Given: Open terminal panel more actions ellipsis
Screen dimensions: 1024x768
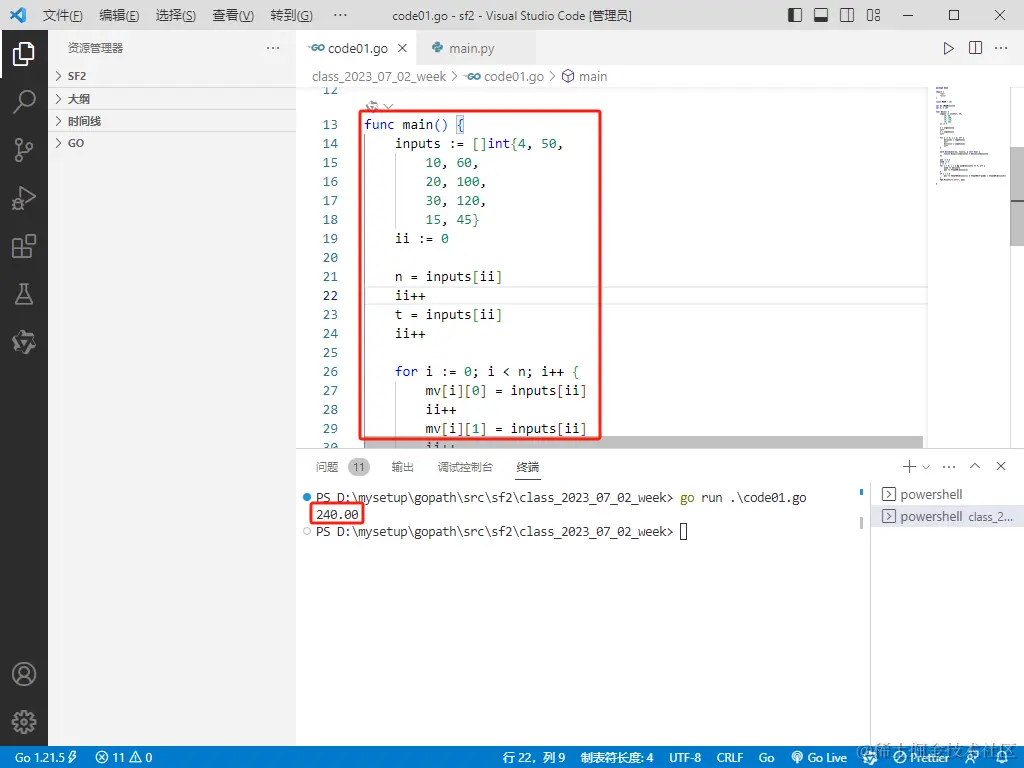Looking at the screenshot, I should point(949,466).
